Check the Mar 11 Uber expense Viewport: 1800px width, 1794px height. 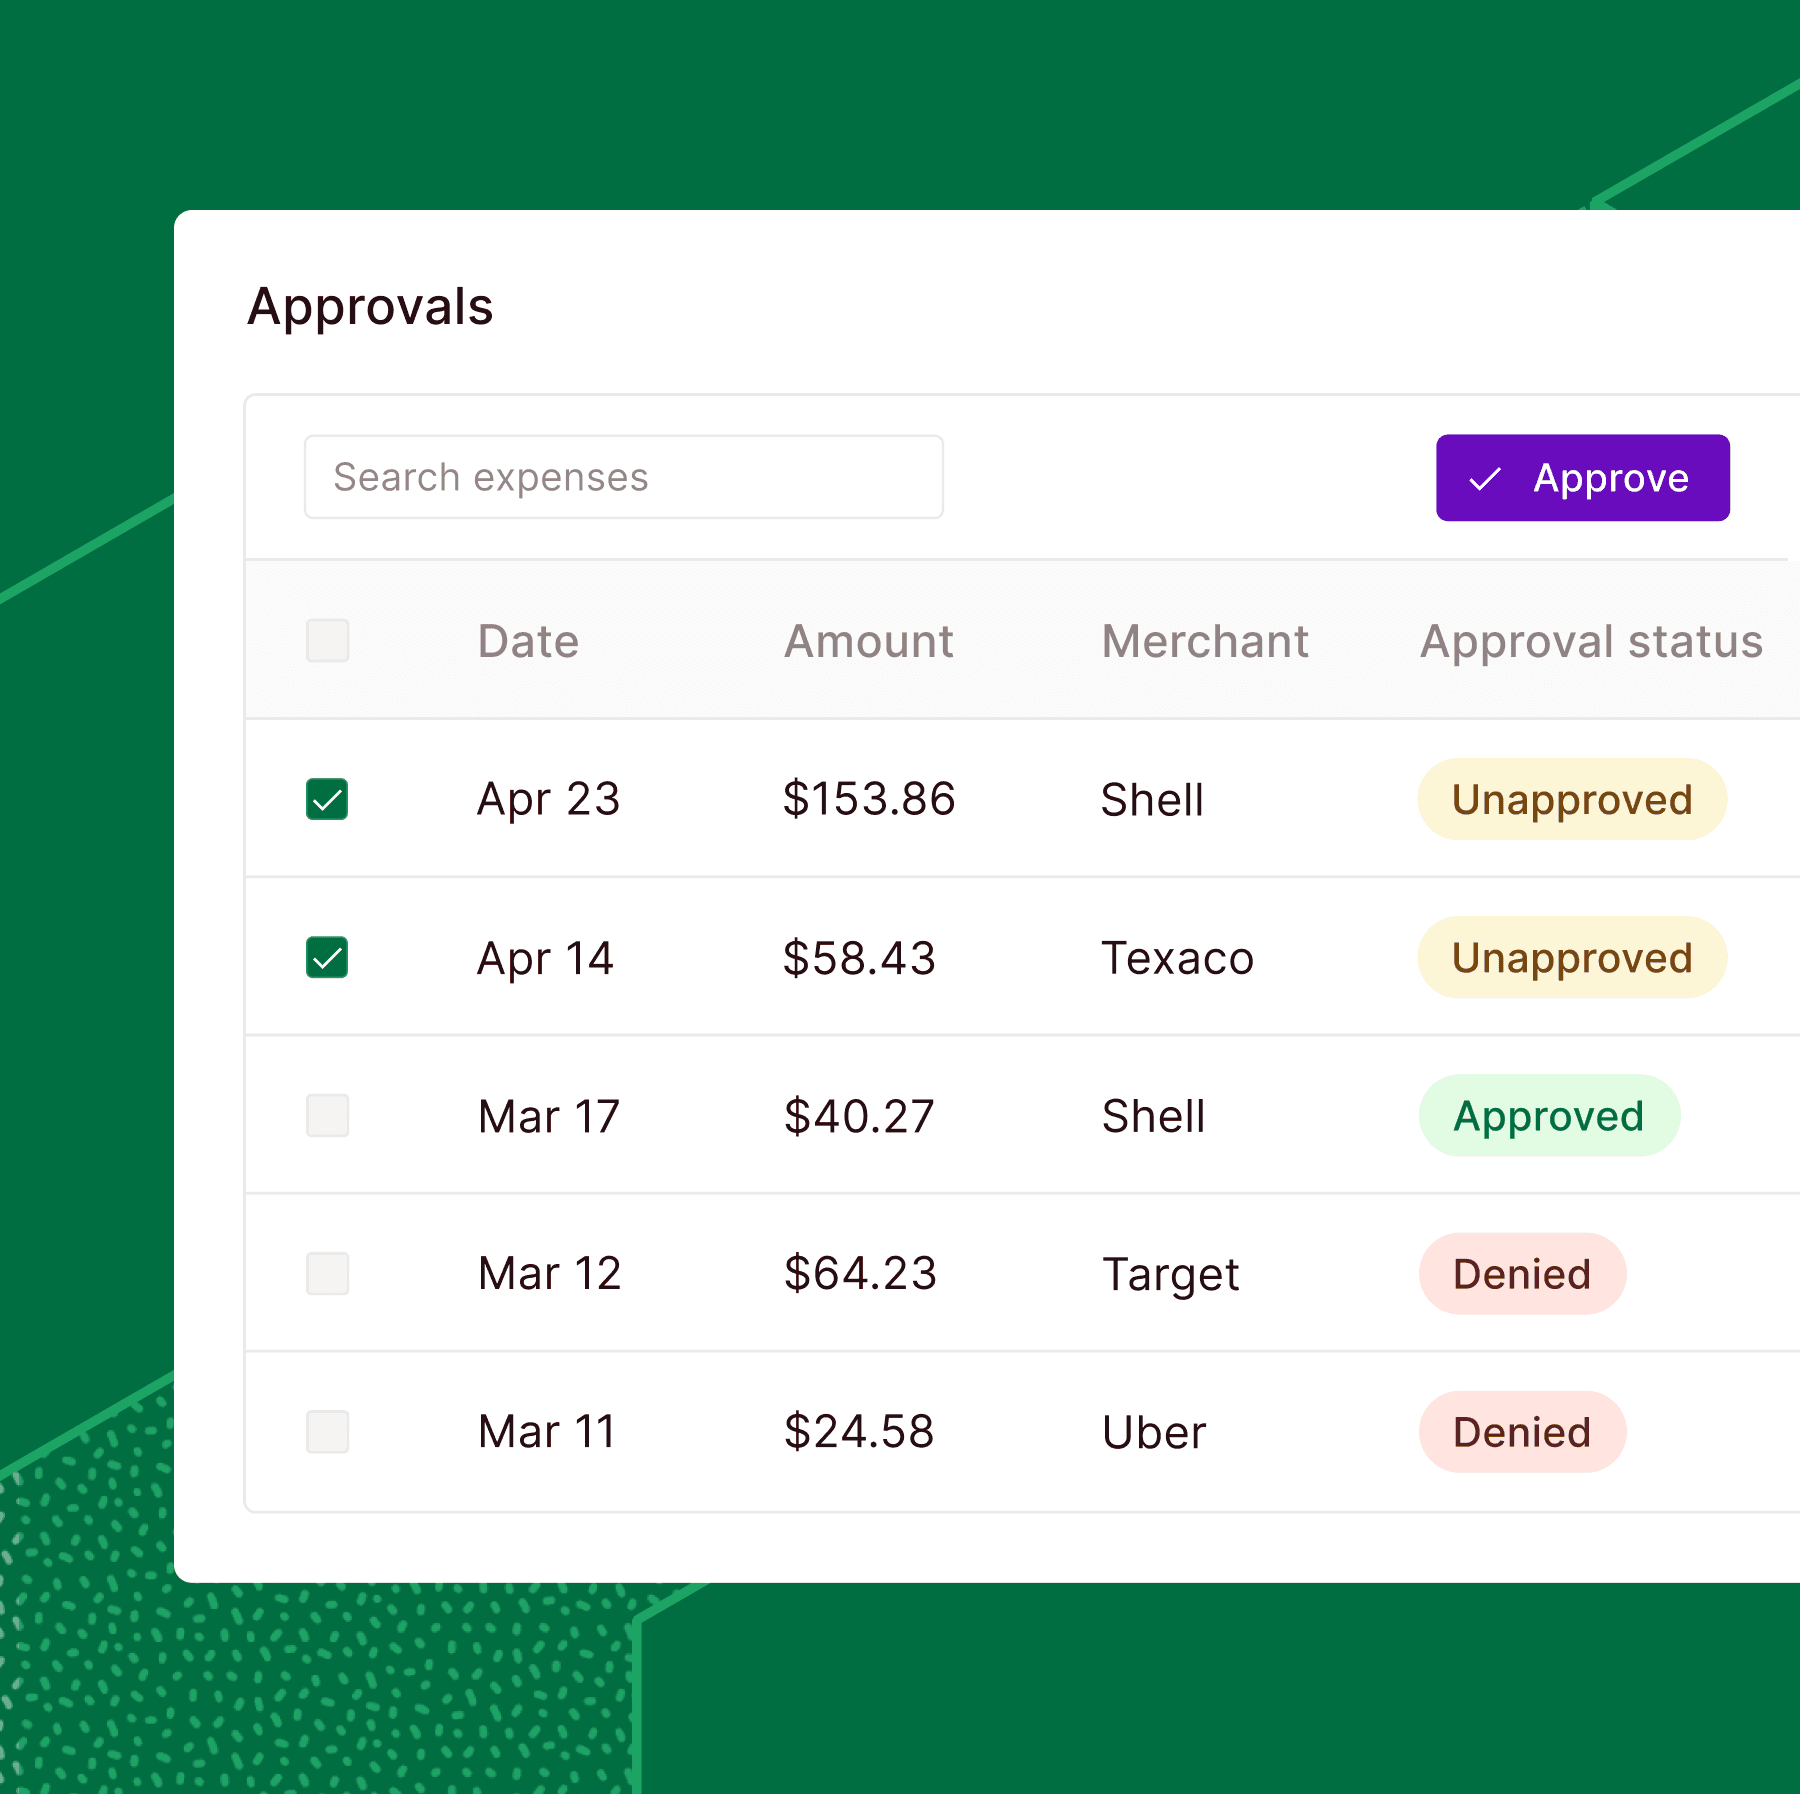[x=326, y=1432]
